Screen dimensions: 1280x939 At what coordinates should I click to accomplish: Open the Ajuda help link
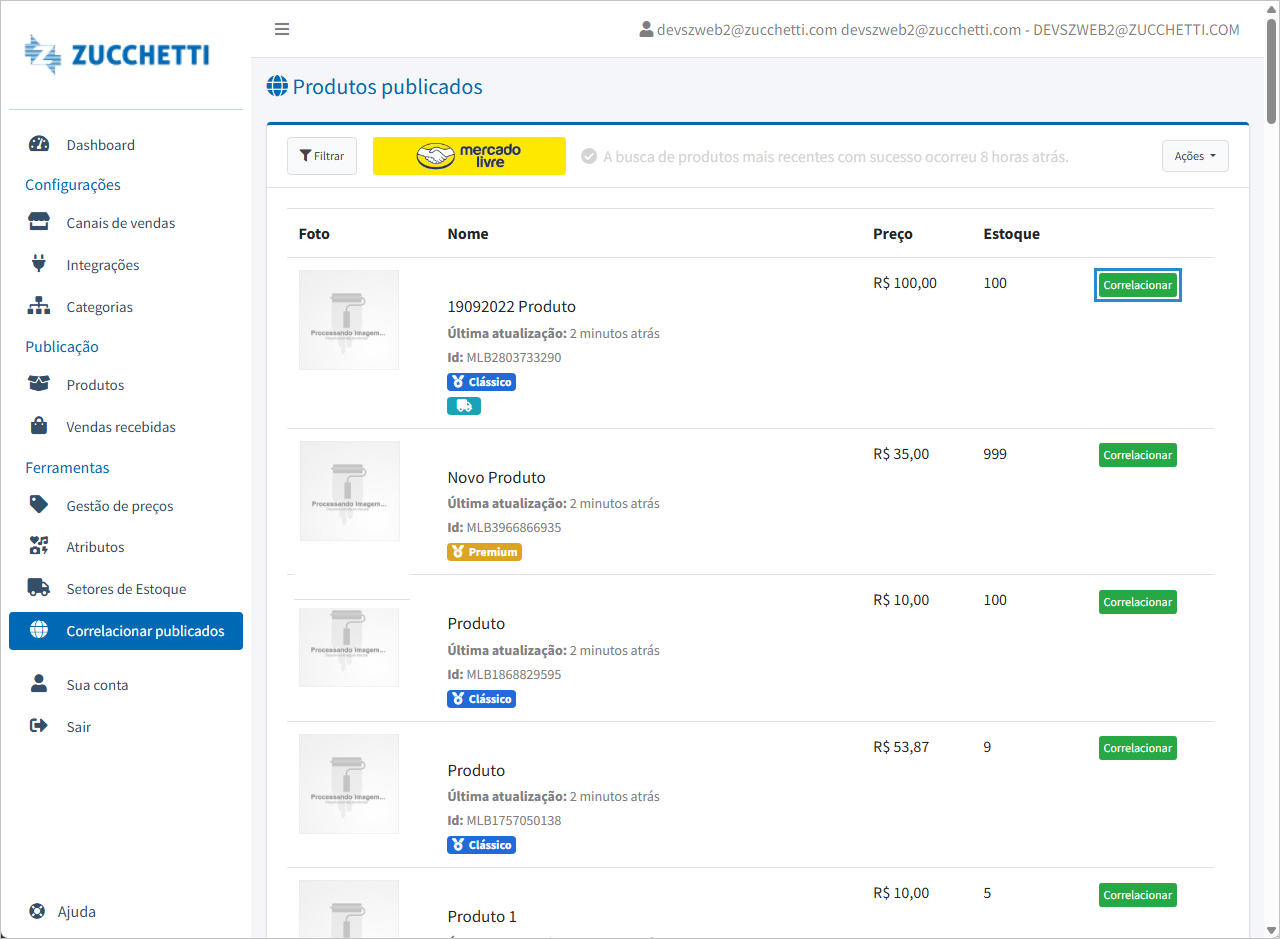click(76, 912)
